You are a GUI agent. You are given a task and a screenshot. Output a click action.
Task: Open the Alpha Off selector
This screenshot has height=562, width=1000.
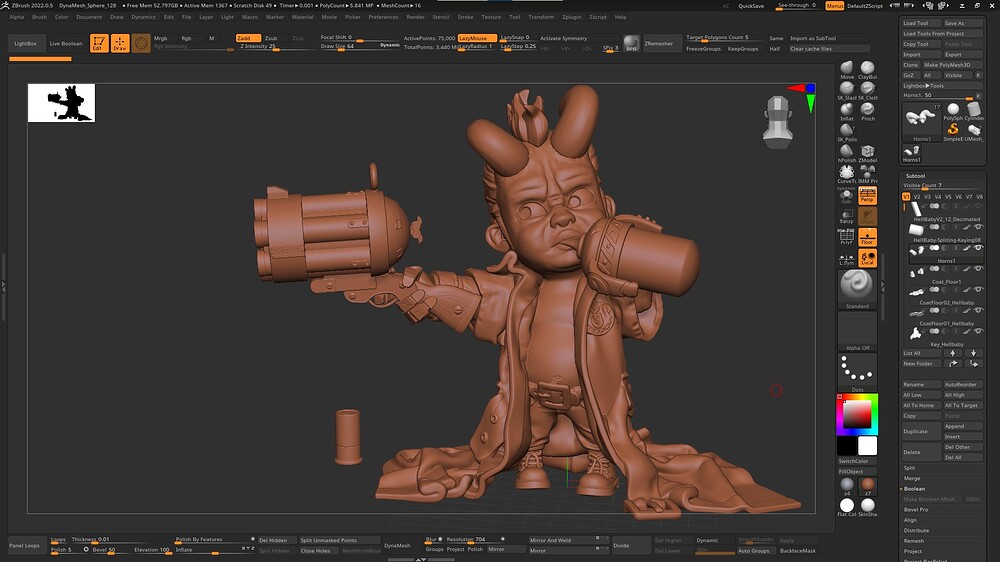coord(857,332)
